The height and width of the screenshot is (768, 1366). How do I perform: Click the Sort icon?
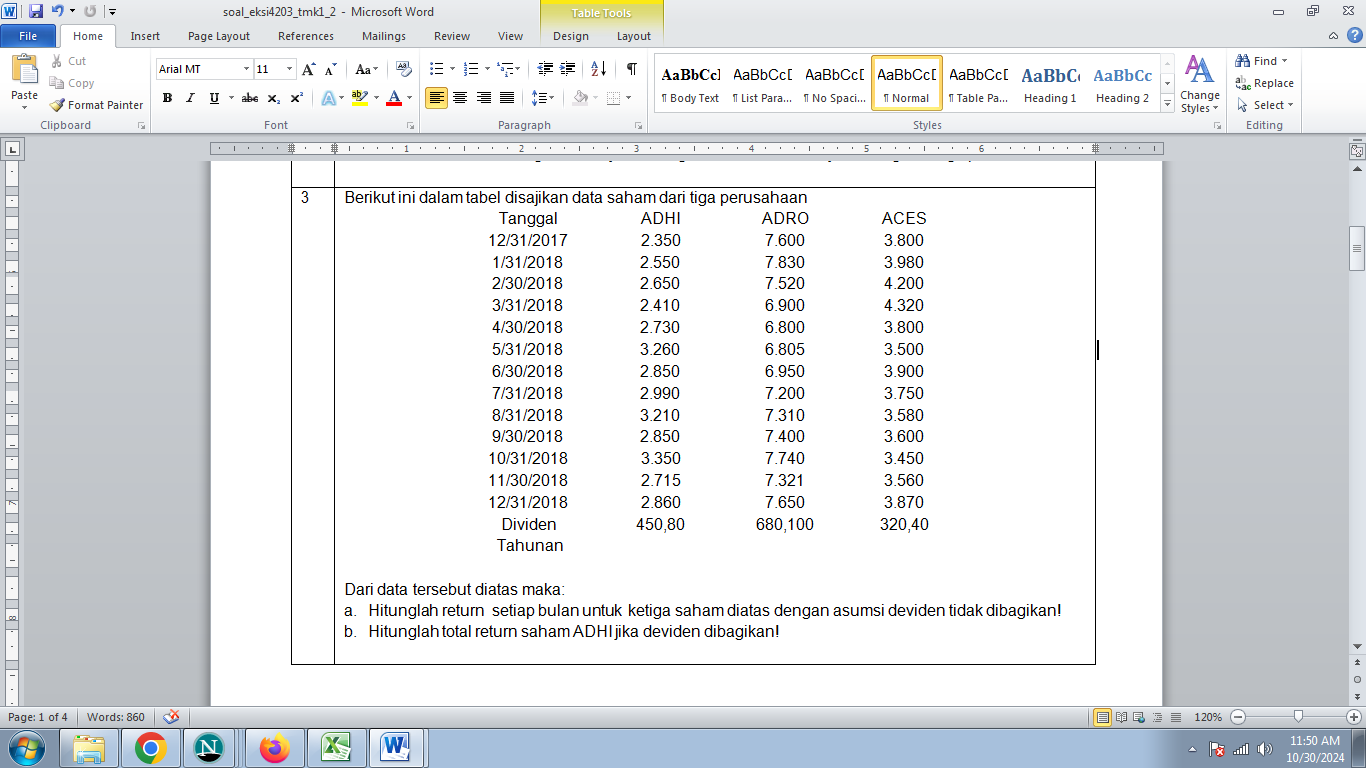point(598,69)
